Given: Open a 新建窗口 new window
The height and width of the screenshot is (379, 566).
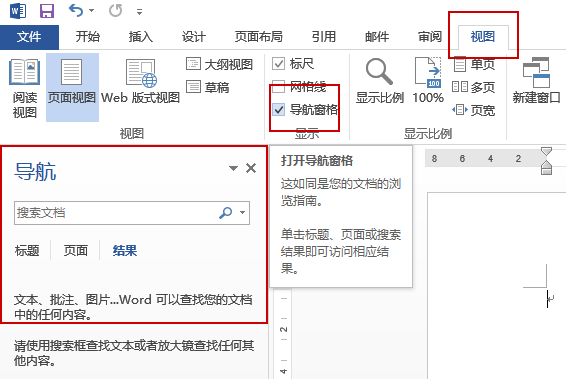Looking at the screenshot, I should coord(536,81).
